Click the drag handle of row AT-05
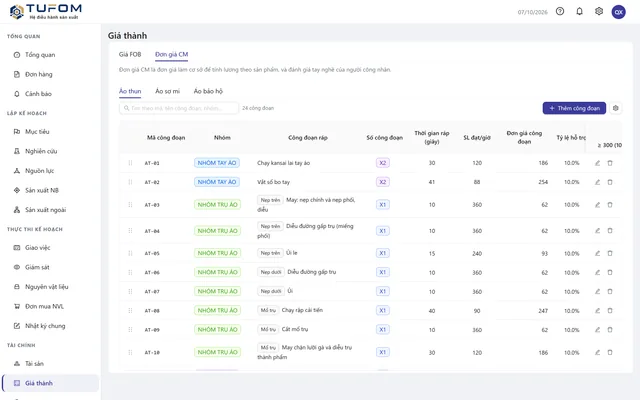 [130, 253]
